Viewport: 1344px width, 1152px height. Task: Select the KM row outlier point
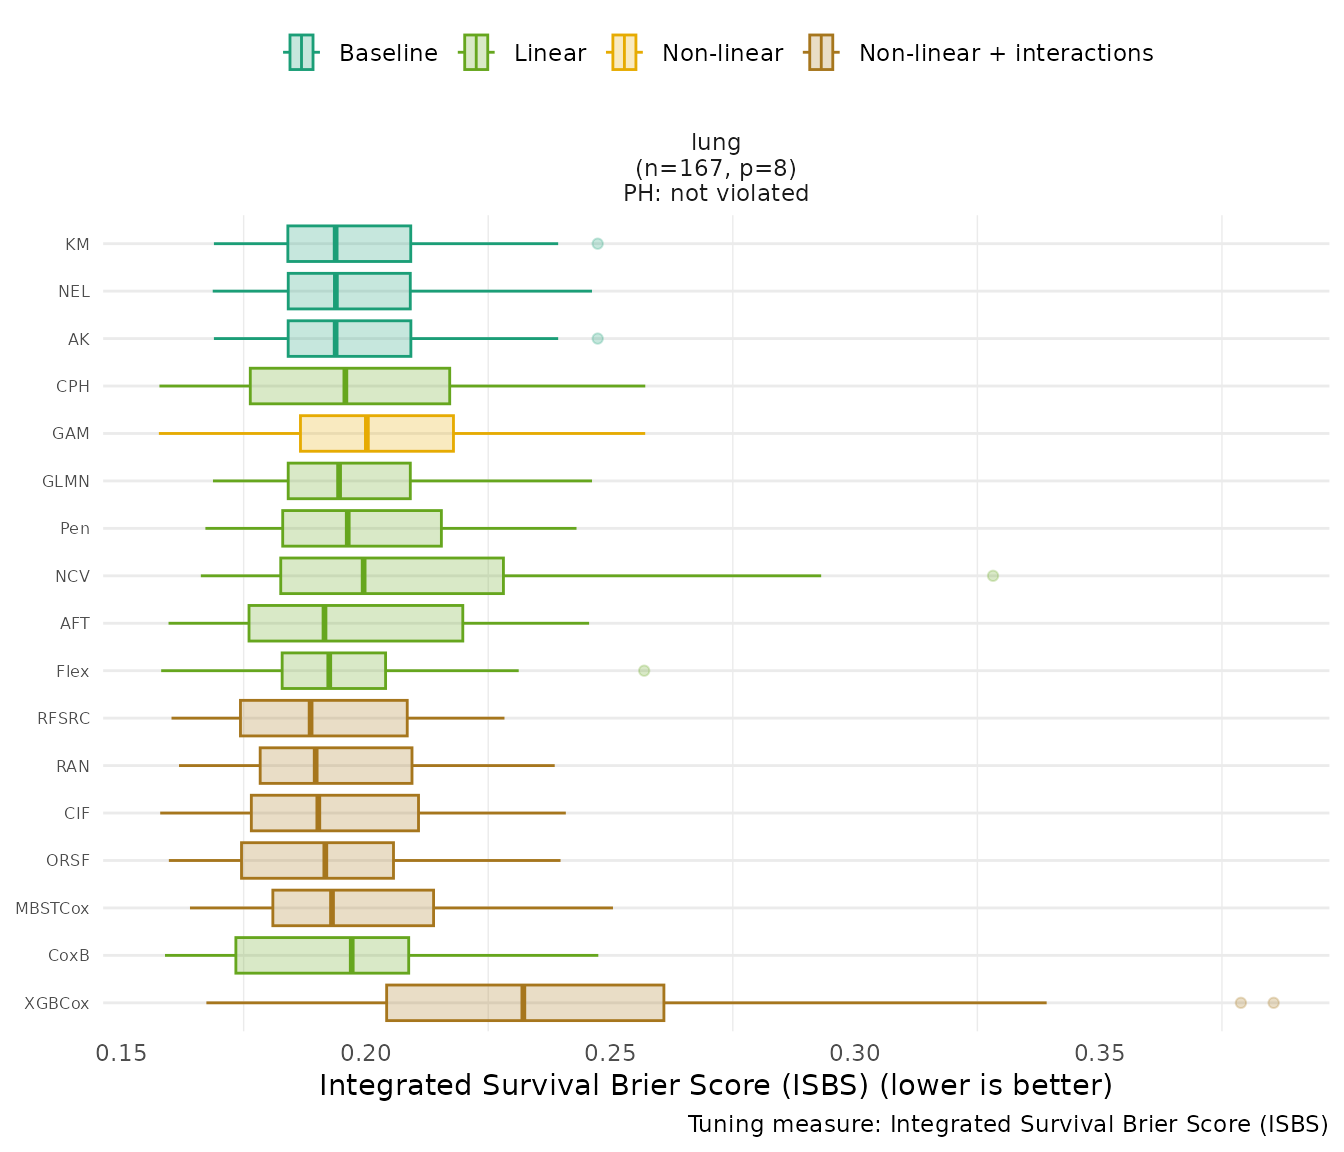[597, 244]
